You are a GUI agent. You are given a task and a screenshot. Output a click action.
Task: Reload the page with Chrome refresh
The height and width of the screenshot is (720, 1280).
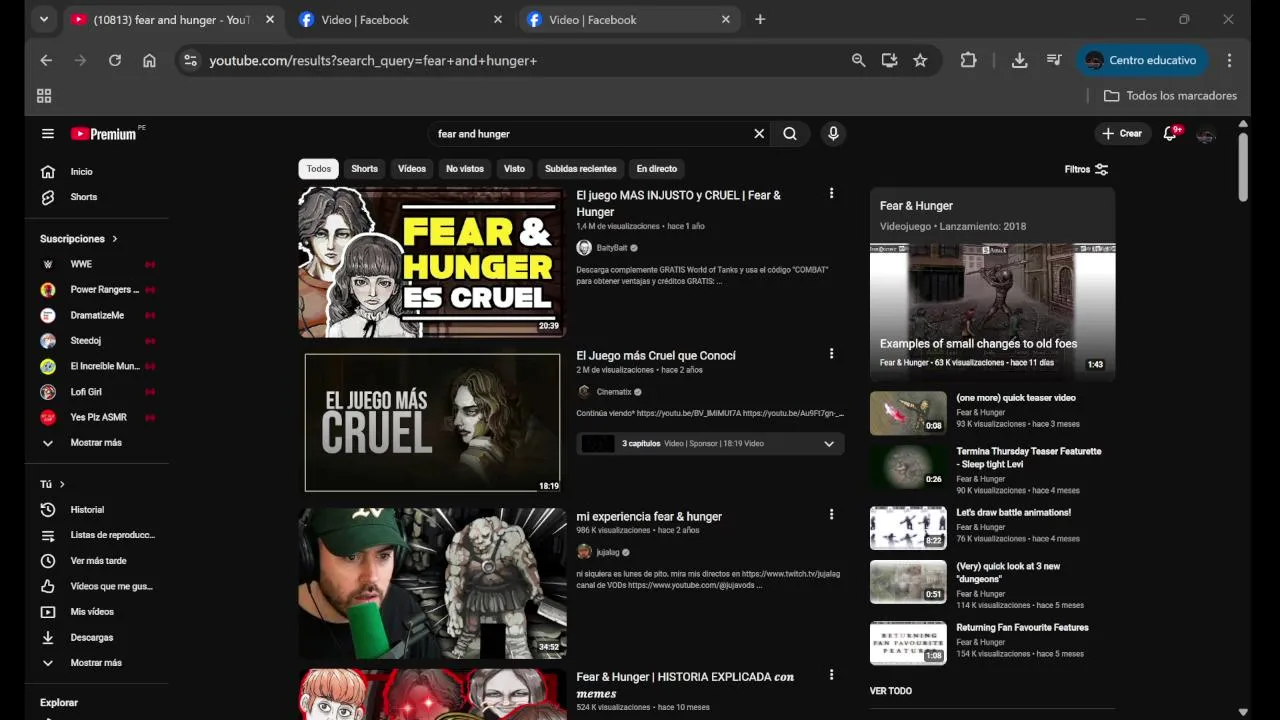pyautogui.click(x=115, y=60)
